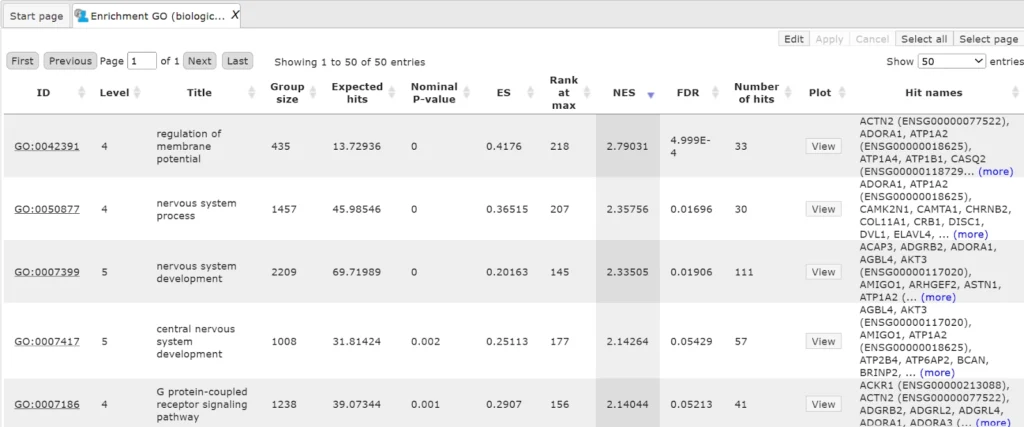Switch to the Start page tab
1024x427 pixels.
click(36, 16)
